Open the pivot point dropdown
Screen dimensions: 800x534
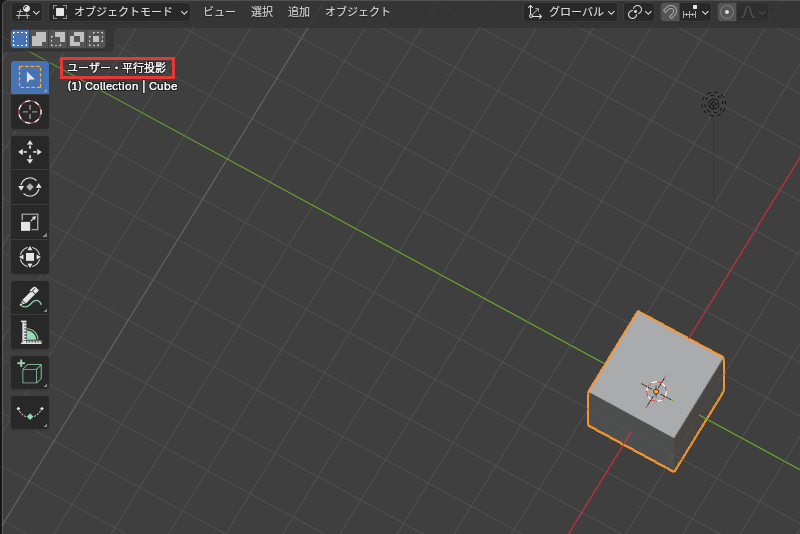639,12
